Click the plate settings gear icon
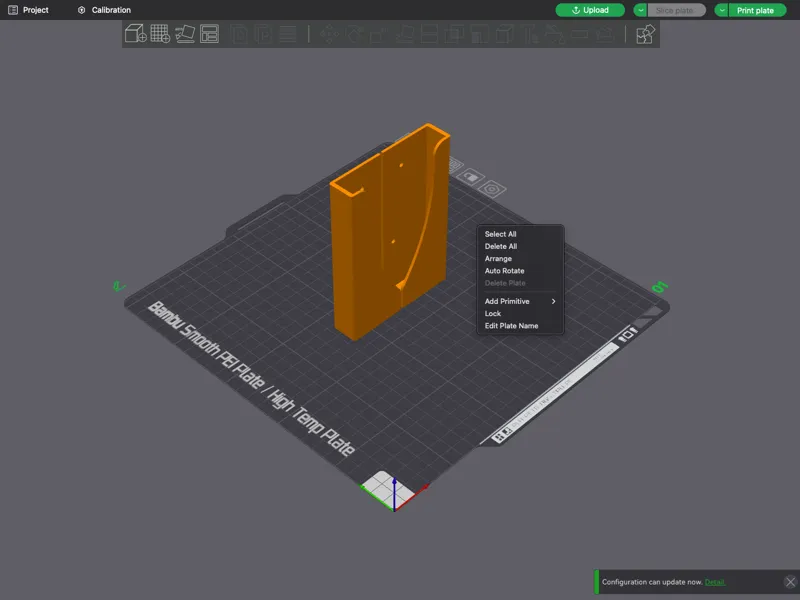The width and height of the screenshot is (800, 600). 492,189
